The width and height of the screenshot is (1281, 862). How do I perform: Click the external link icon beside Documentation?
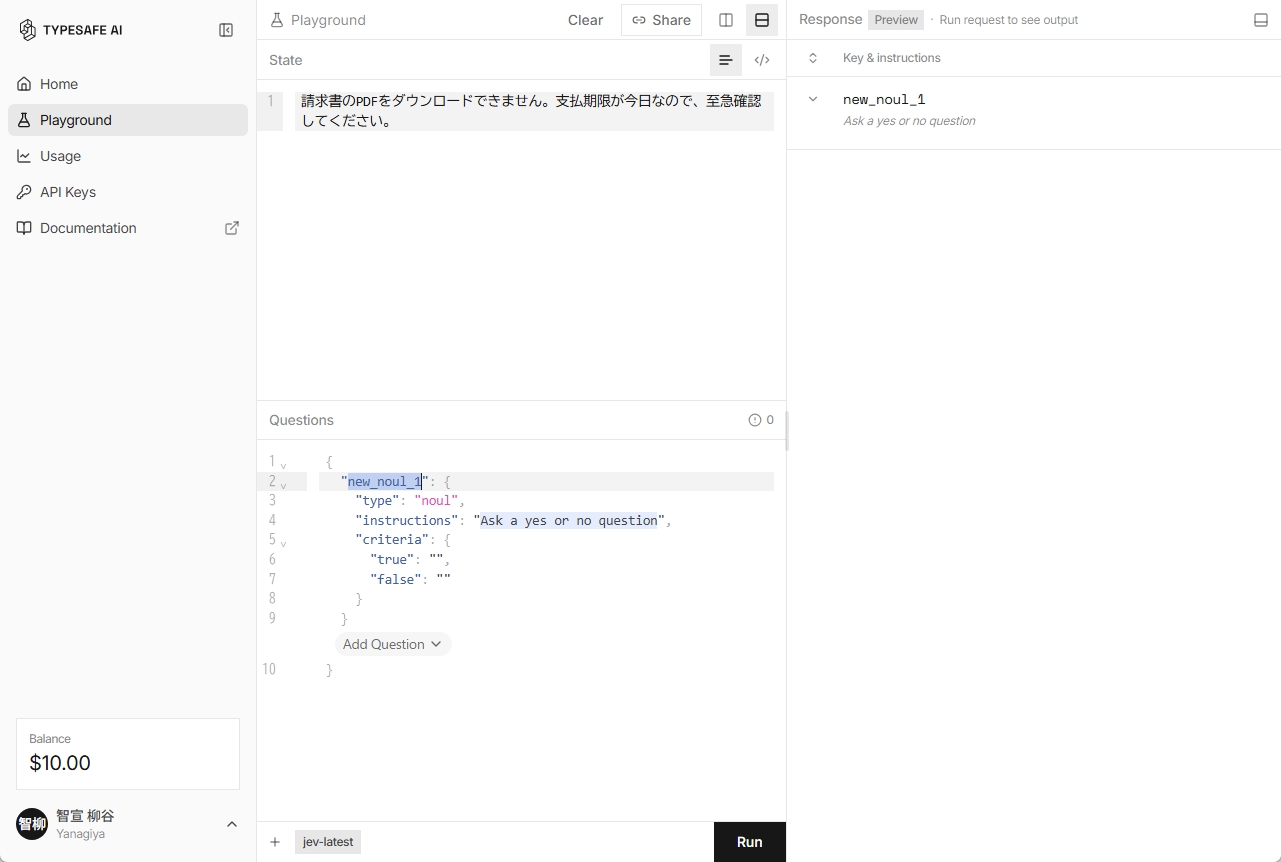pyautogui.click(x=232, y=228)
